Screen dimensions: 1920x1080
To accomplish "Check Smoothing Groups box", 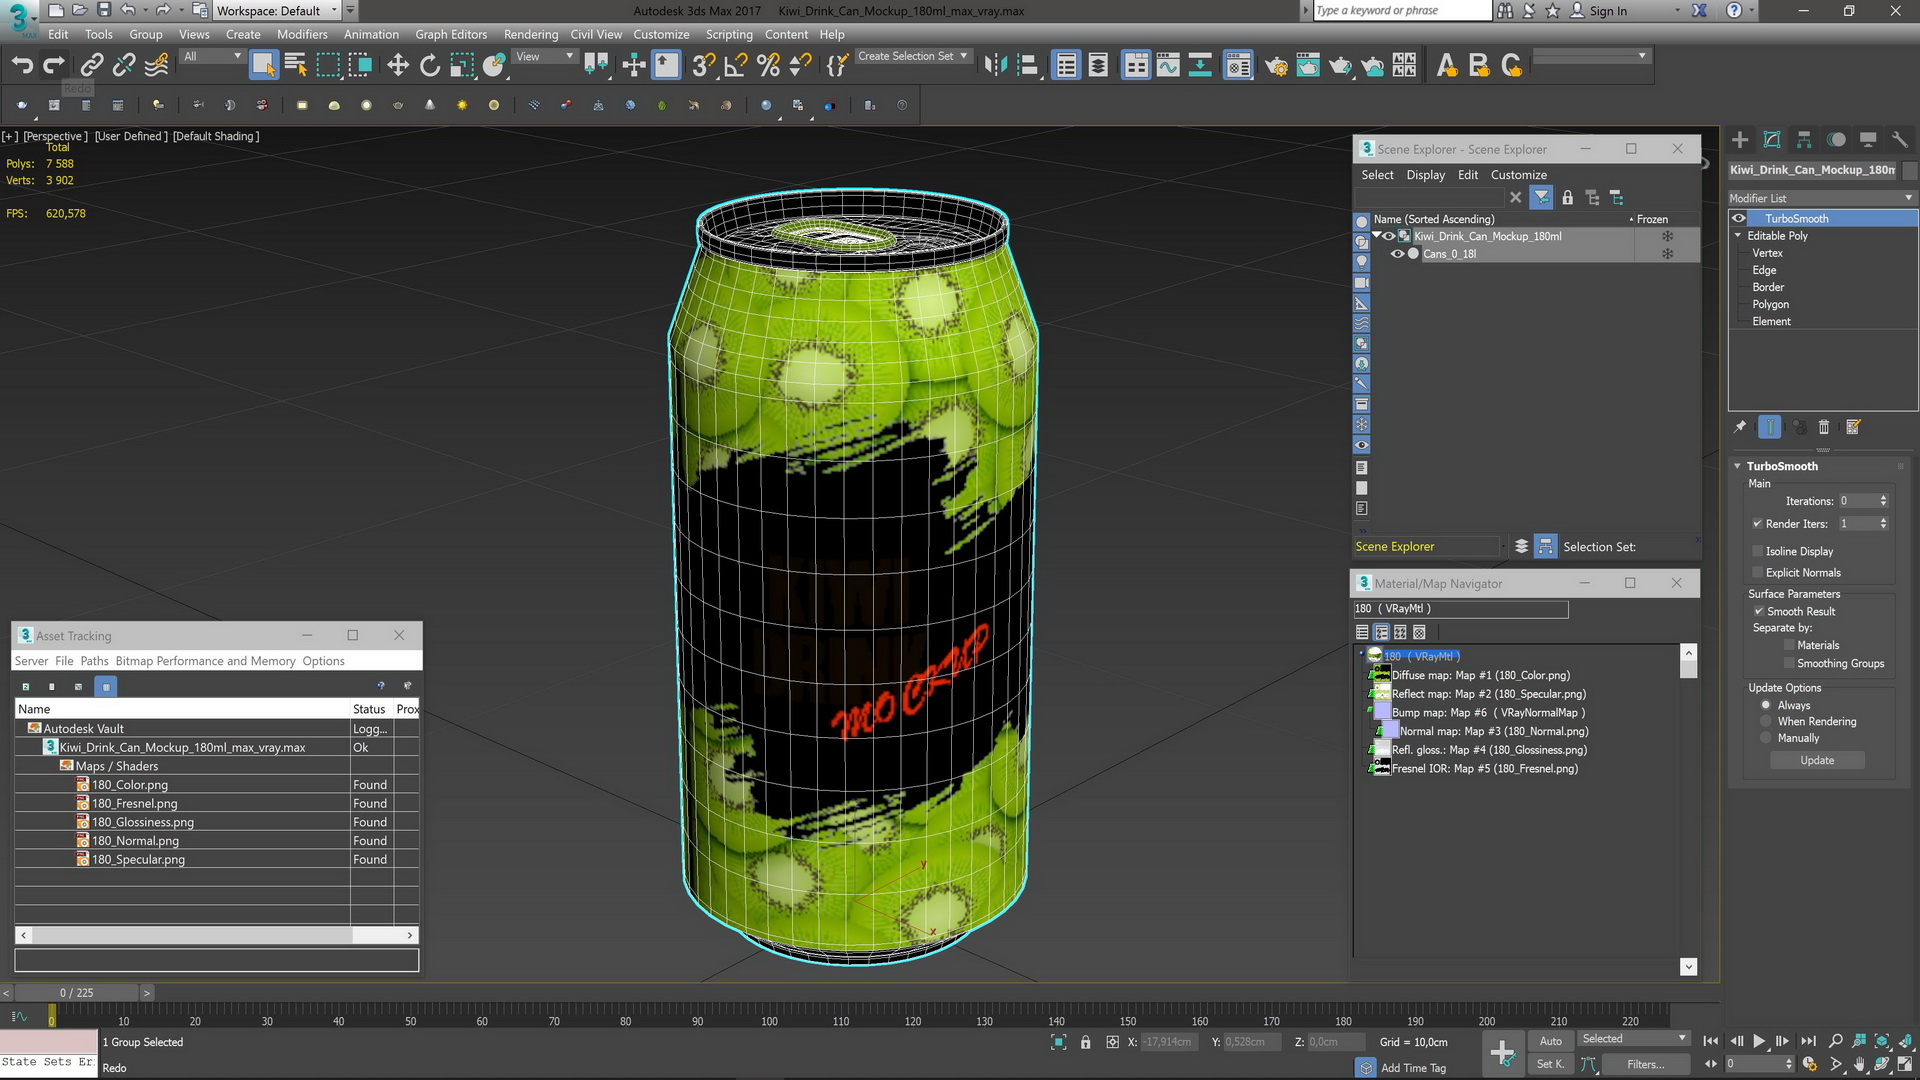I will (x=1789, y=663).
